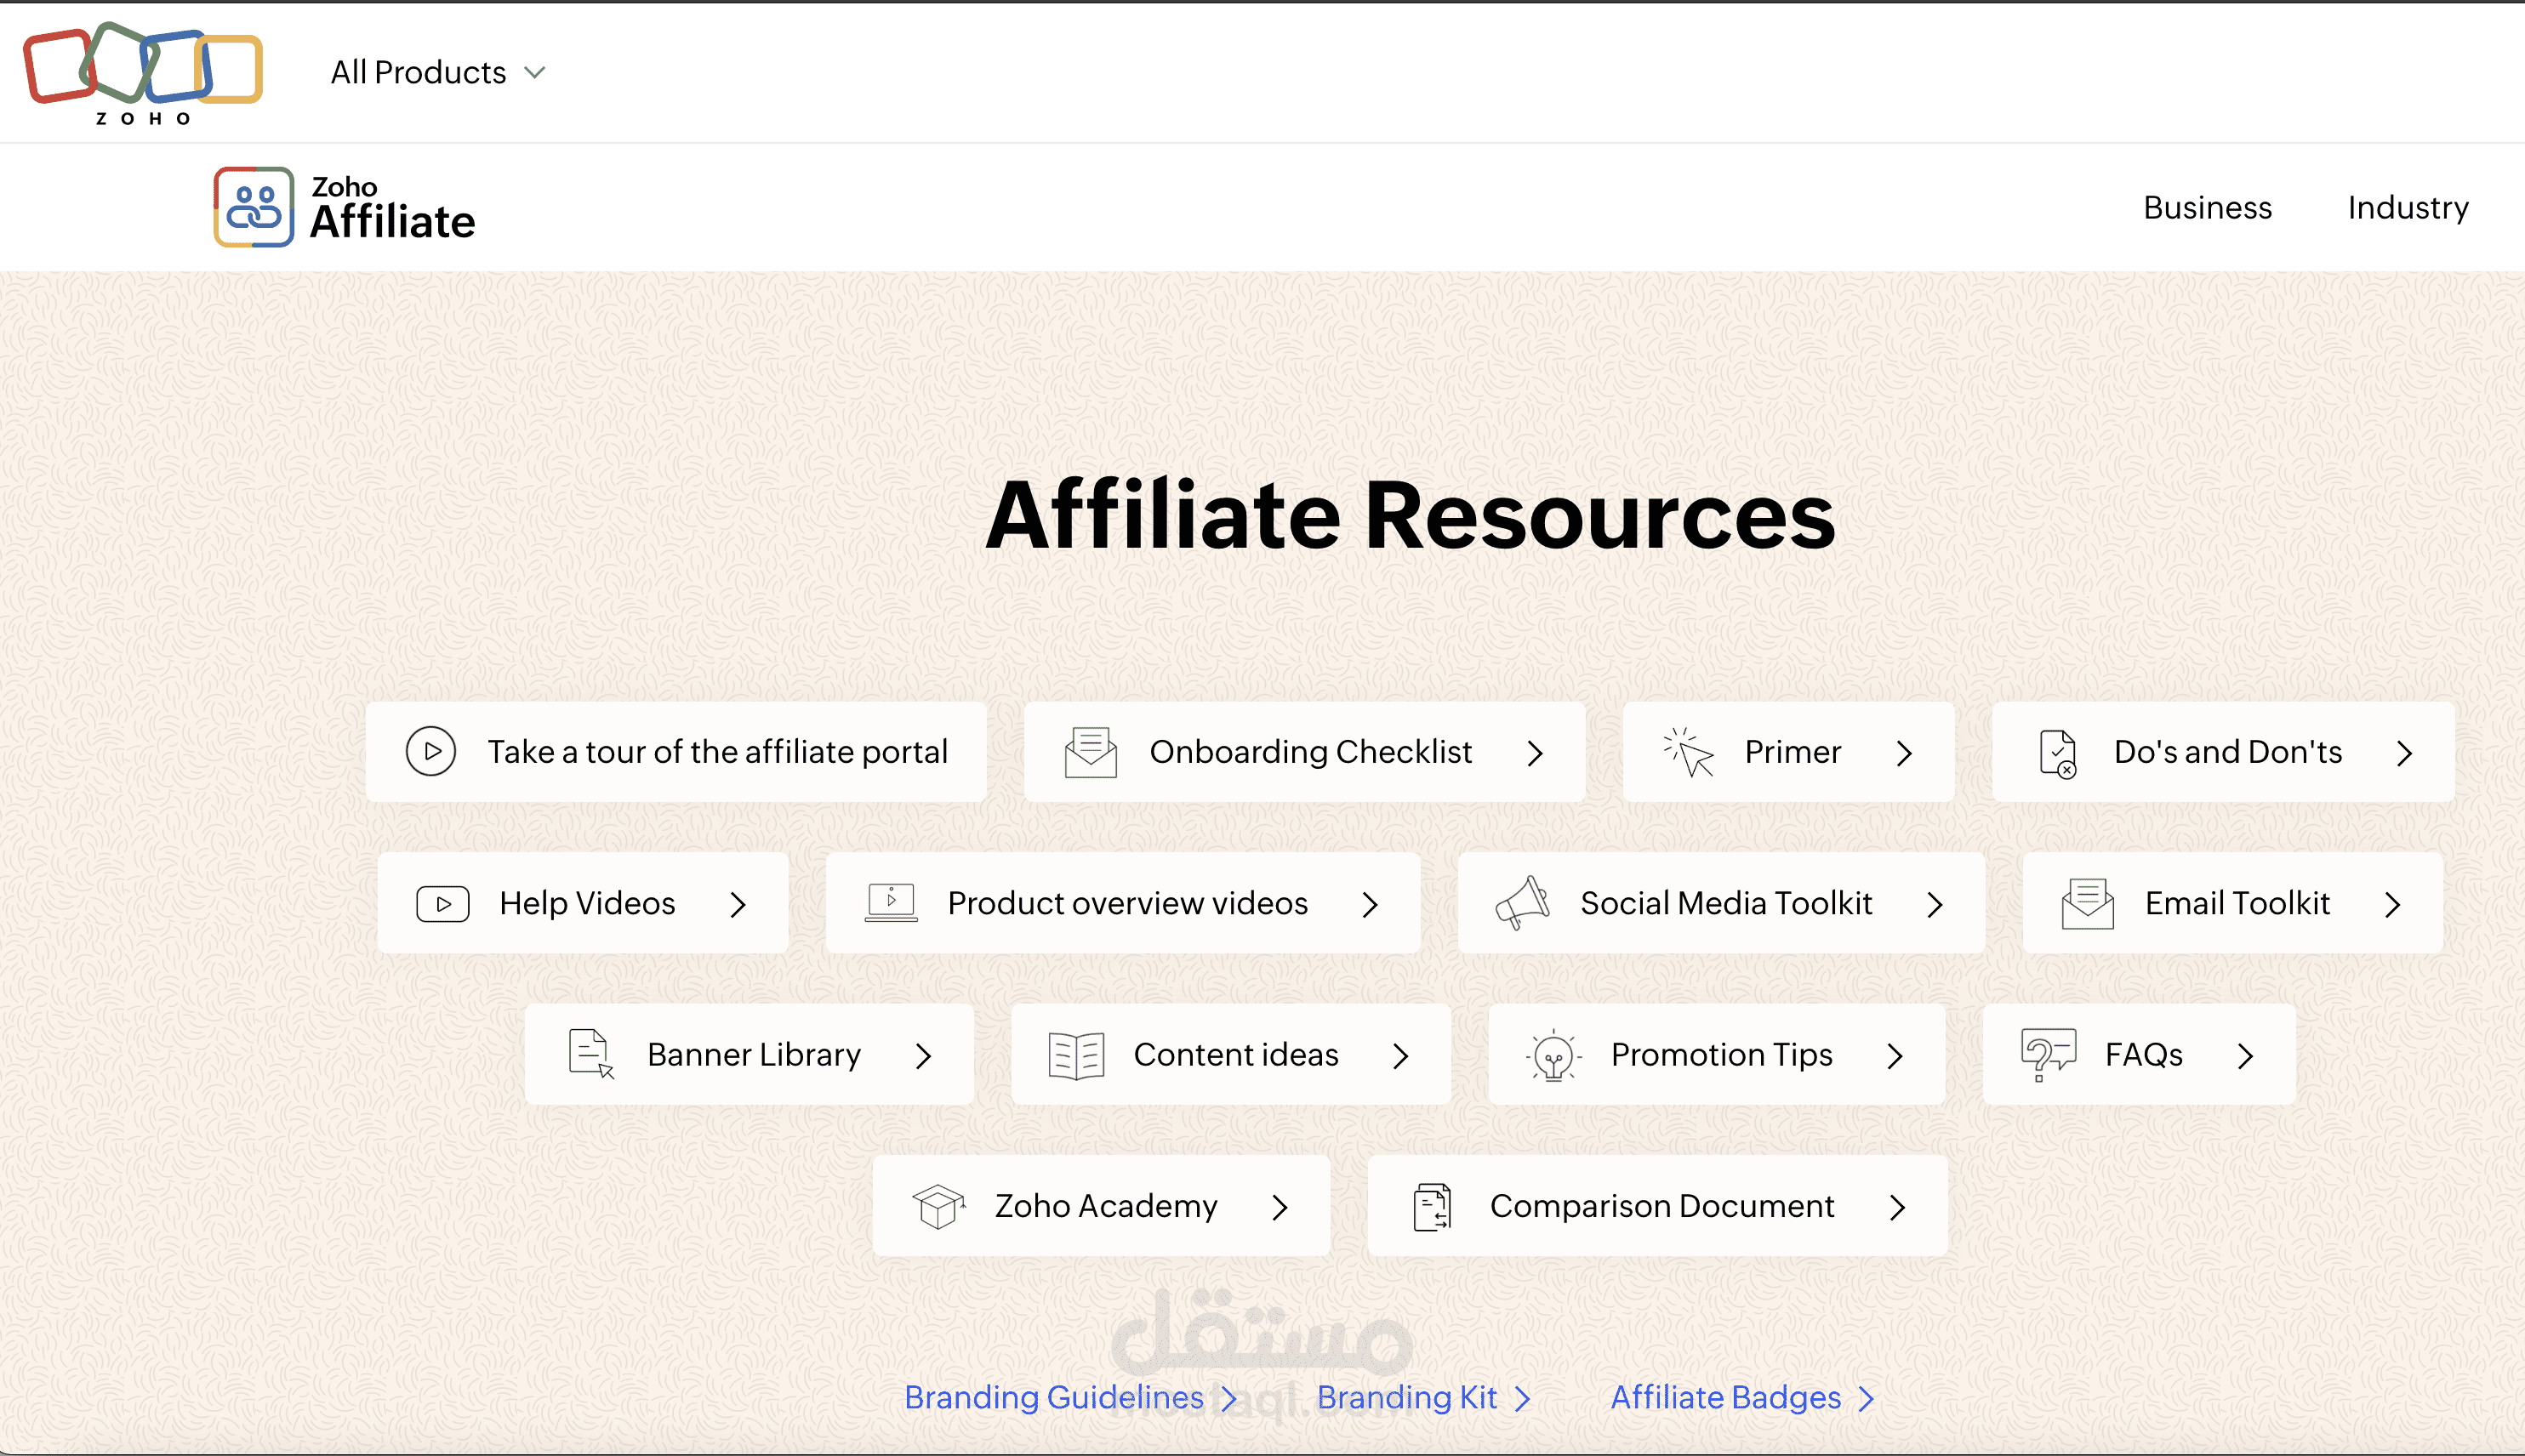Click the Product overview videos arrow chevron
Viewport: 2525px width, 1456px height.
click(1371, 904)
